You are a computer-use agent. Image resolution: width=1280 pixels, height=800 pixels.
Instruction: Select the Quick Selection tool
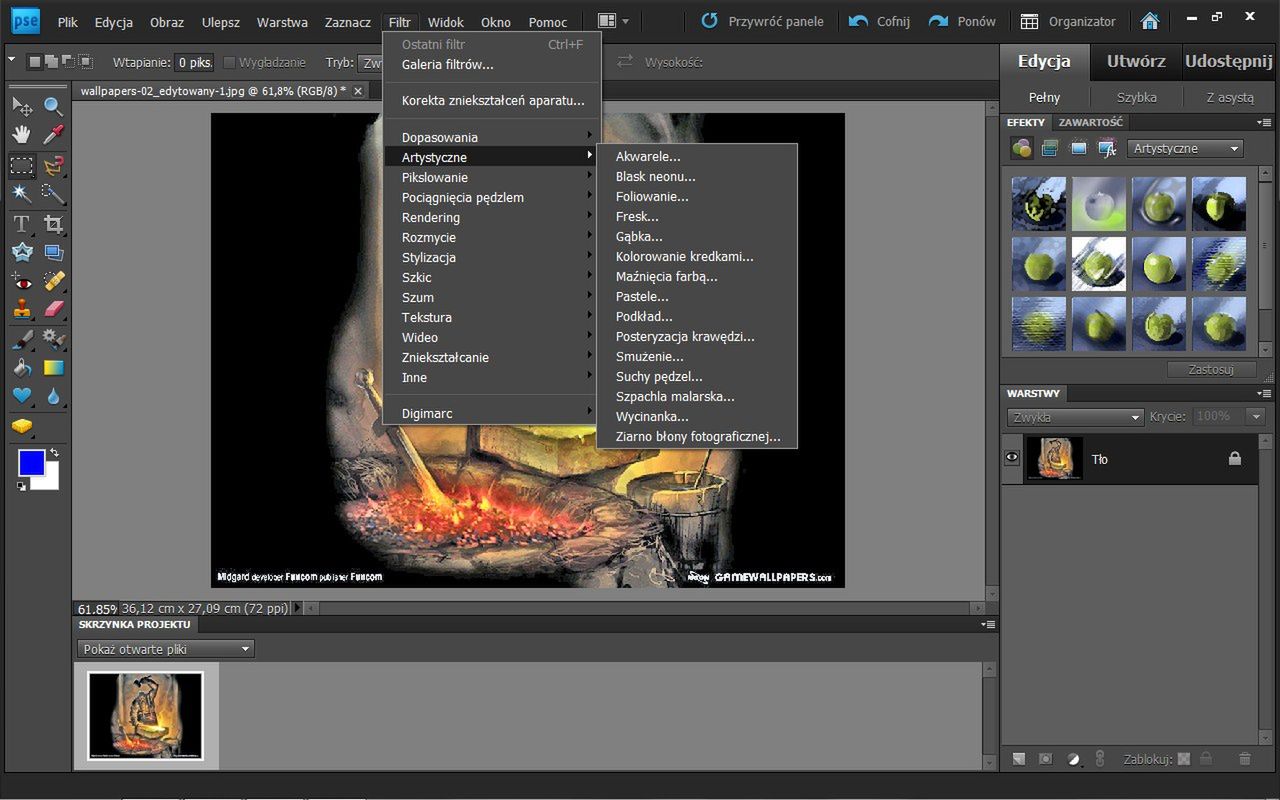(x=53, y=193)
